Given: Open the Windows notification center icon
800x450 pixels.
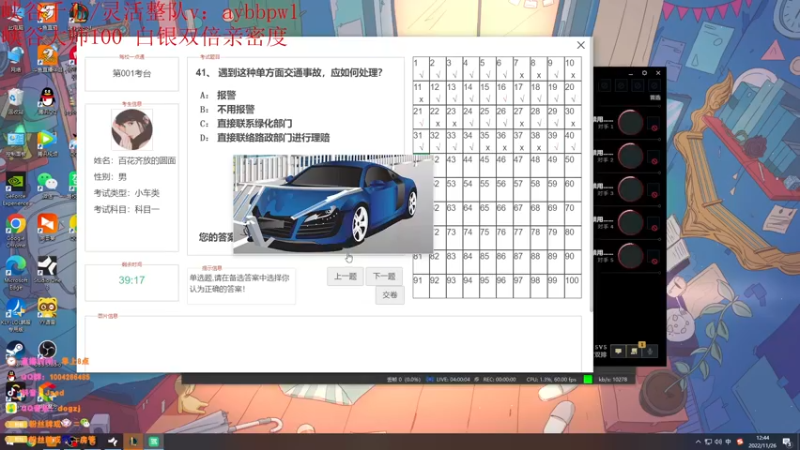Looking at the screenshot, I should (787, 442).
